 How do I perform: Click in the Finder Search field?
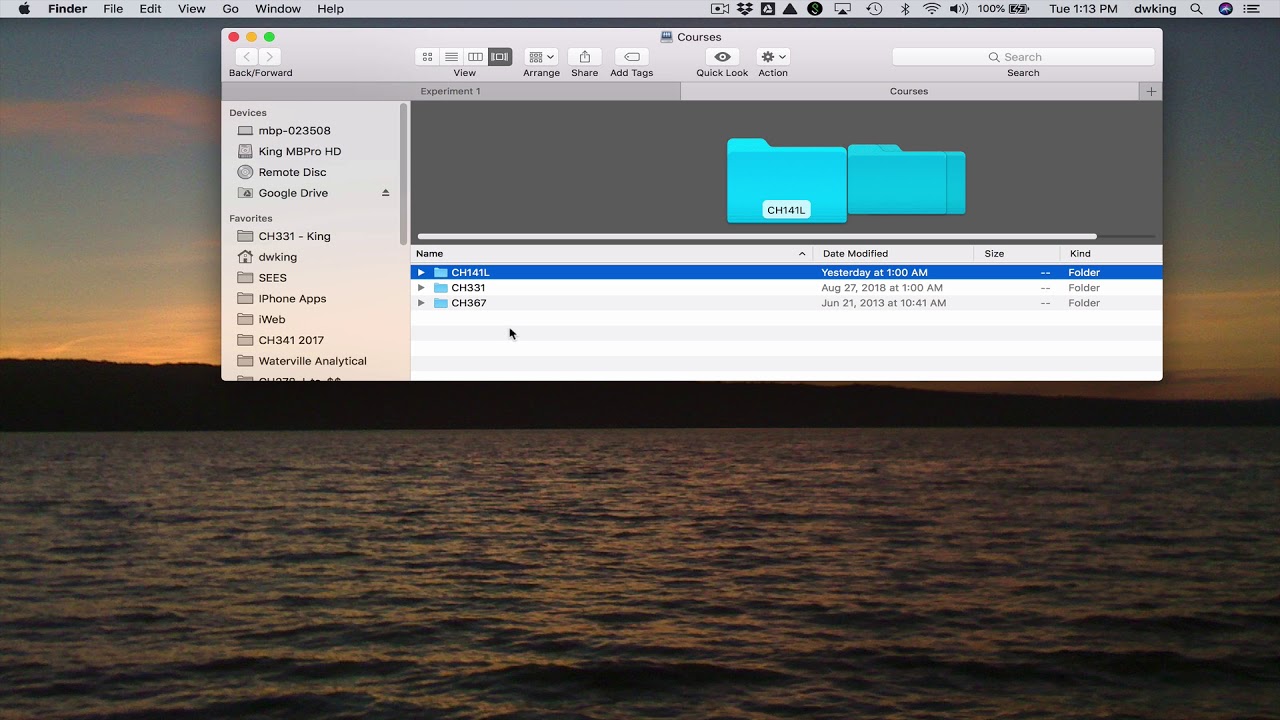(1023, 57)
